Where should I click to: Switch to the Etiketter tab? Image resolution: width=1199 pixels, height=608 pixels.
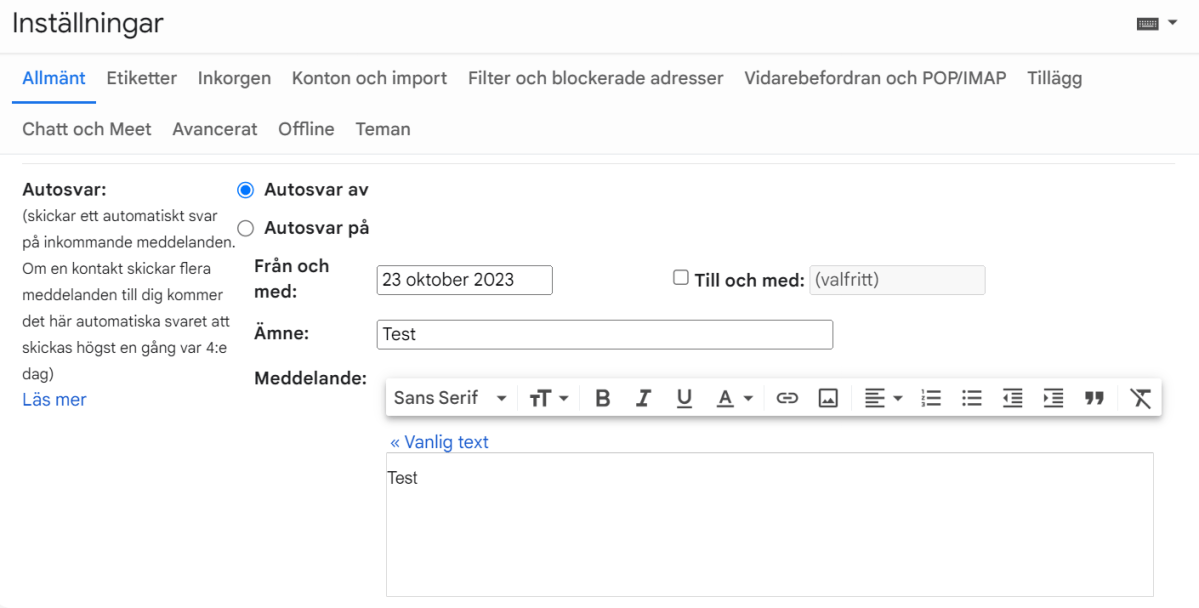click(141, 77)
